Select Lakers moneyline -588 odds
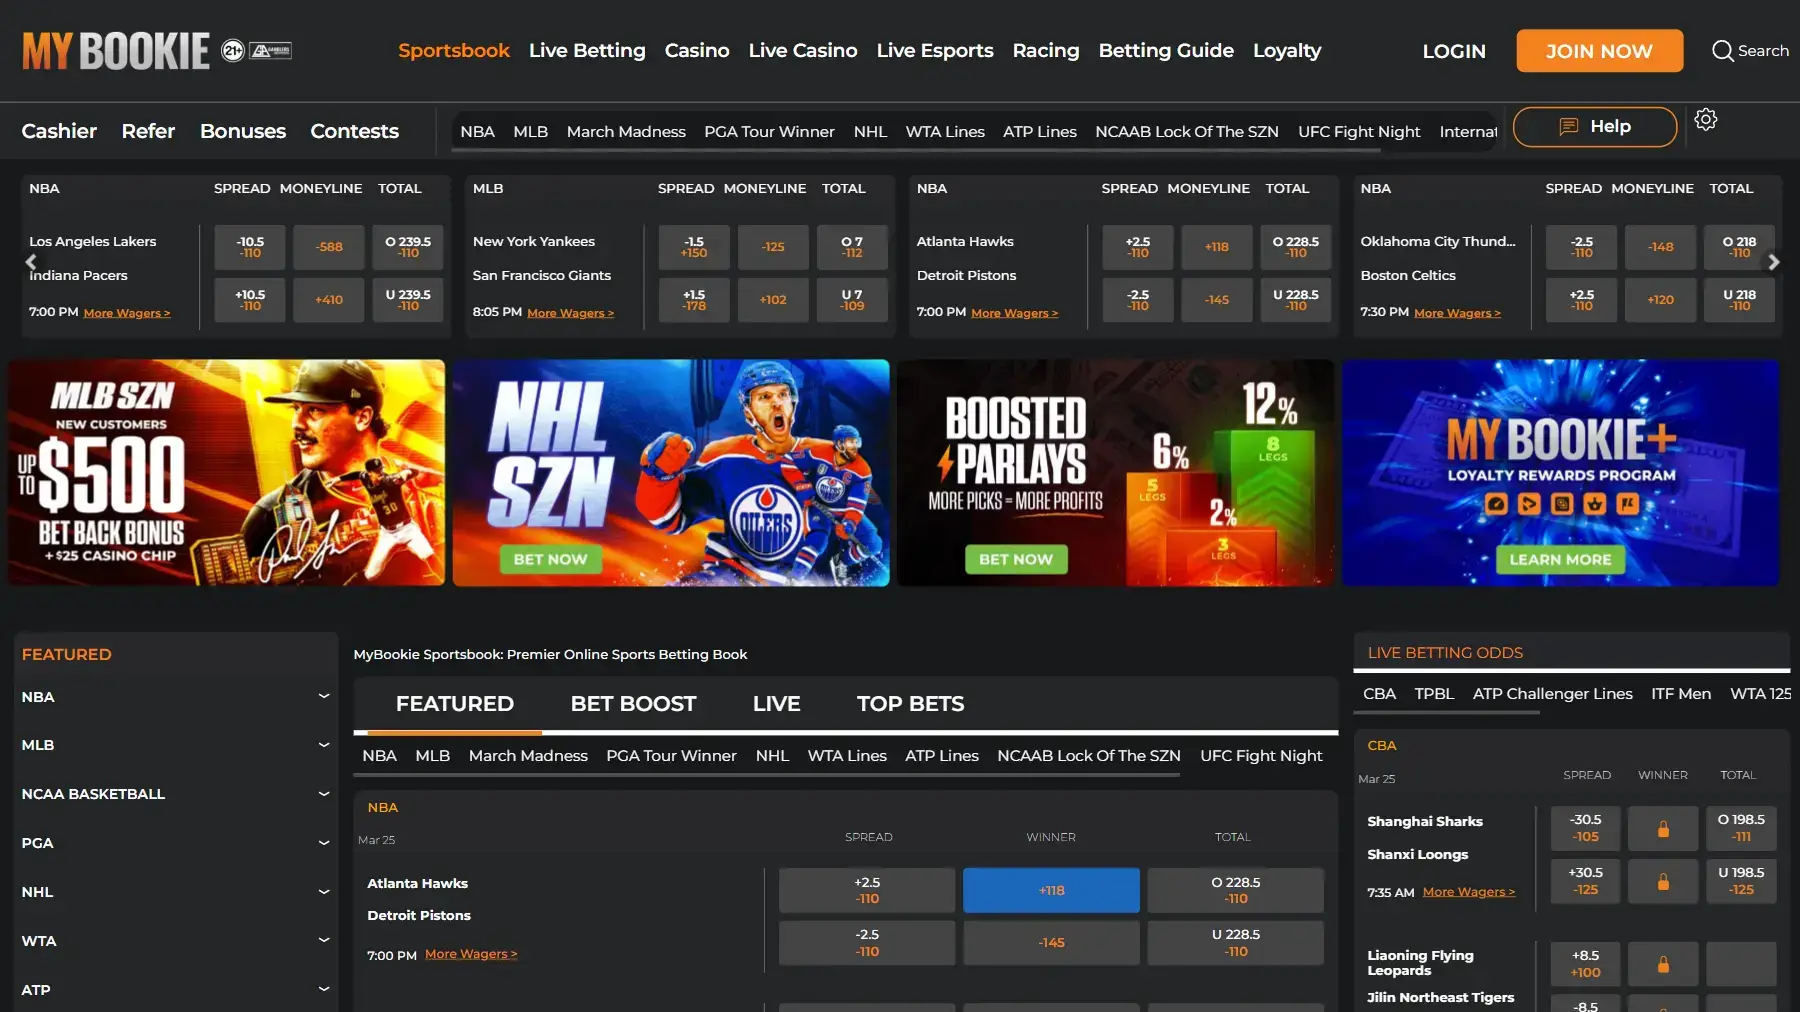This screenshot has height=1012, width=1800. (329, 247)
